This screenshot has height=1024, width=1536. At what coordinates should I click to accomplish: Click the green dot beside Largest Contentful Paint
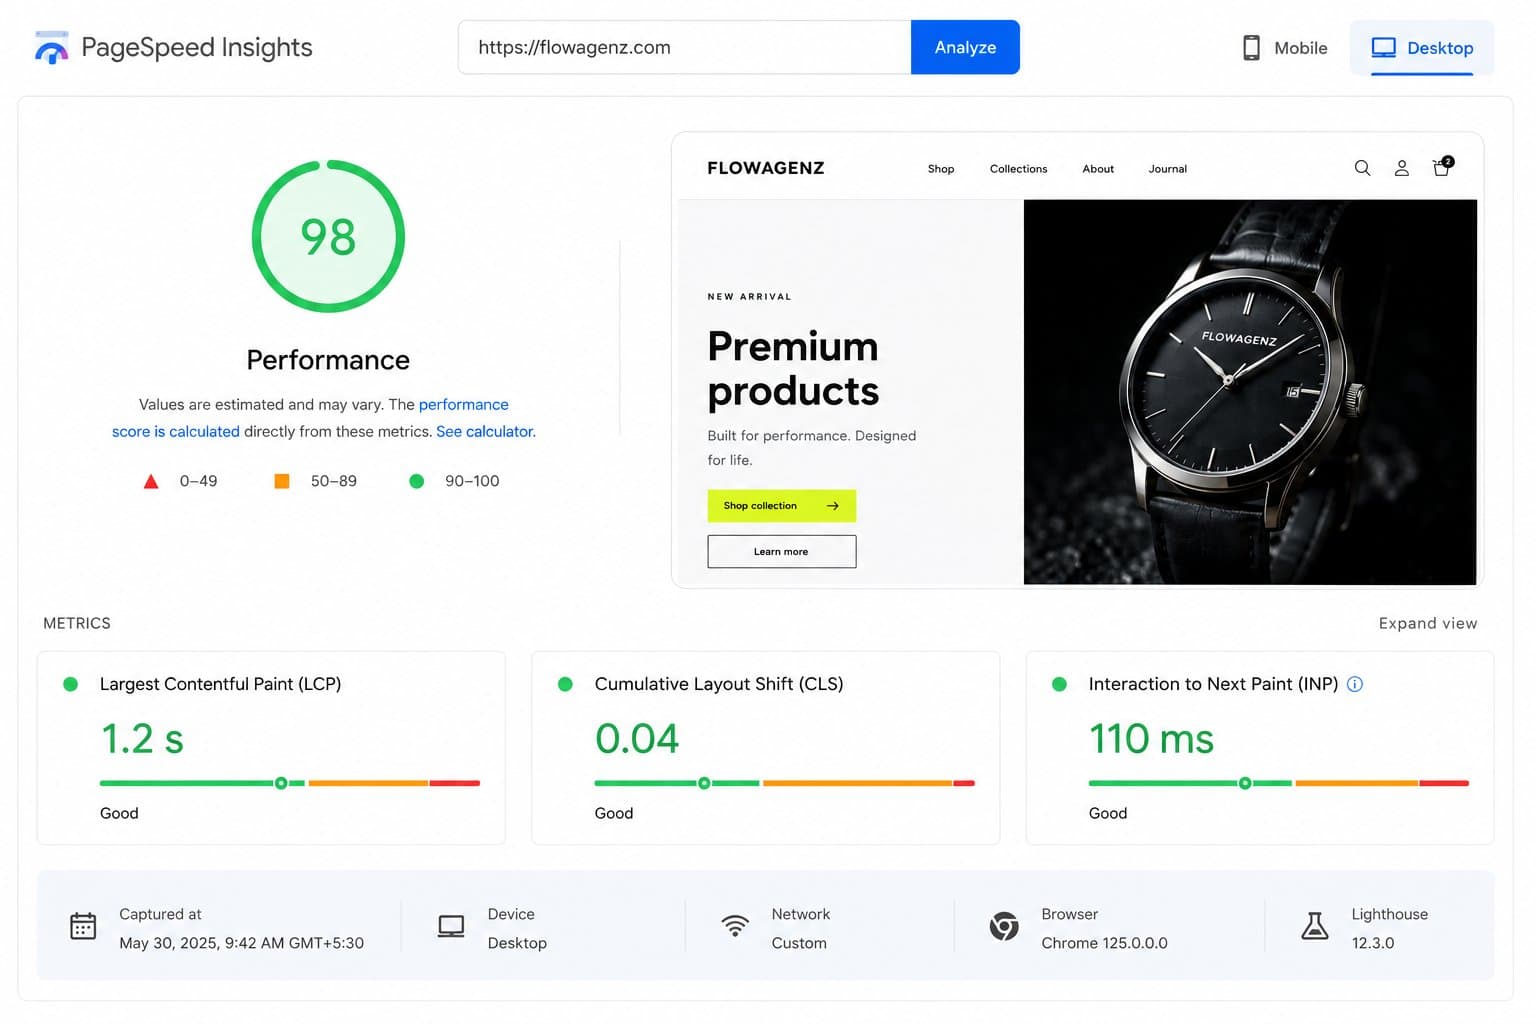pos(70,684)
